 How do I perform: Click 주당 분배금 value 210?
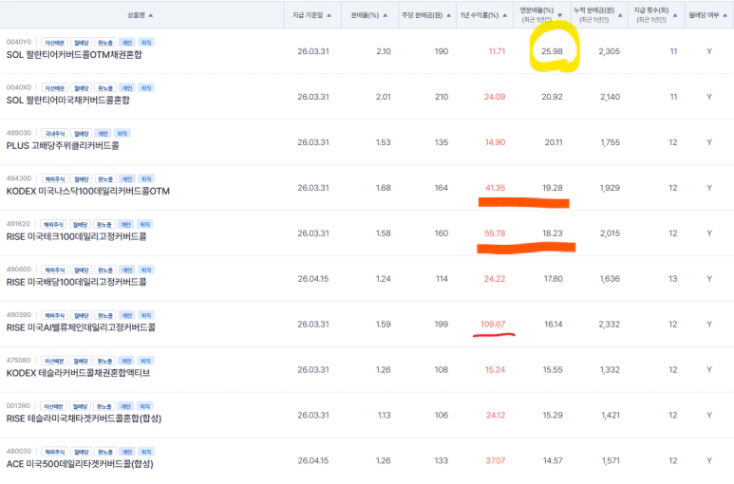pyautogui.click(x=441, y=96)
